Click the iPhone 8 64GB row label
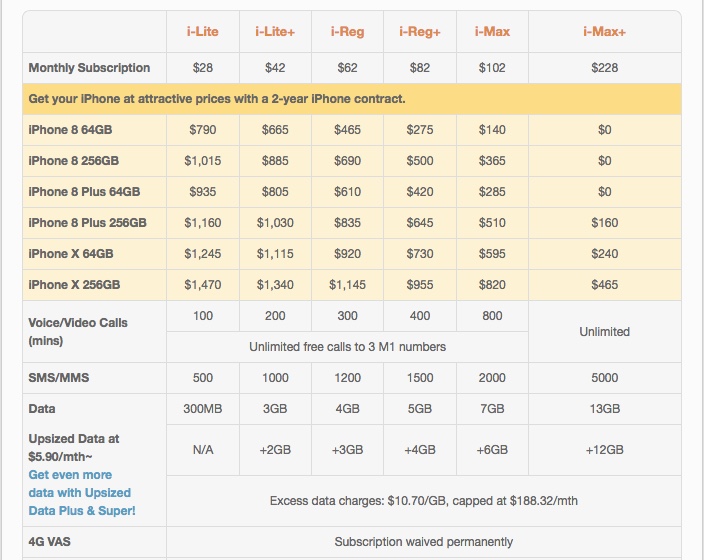 click(x=70, y=130)
